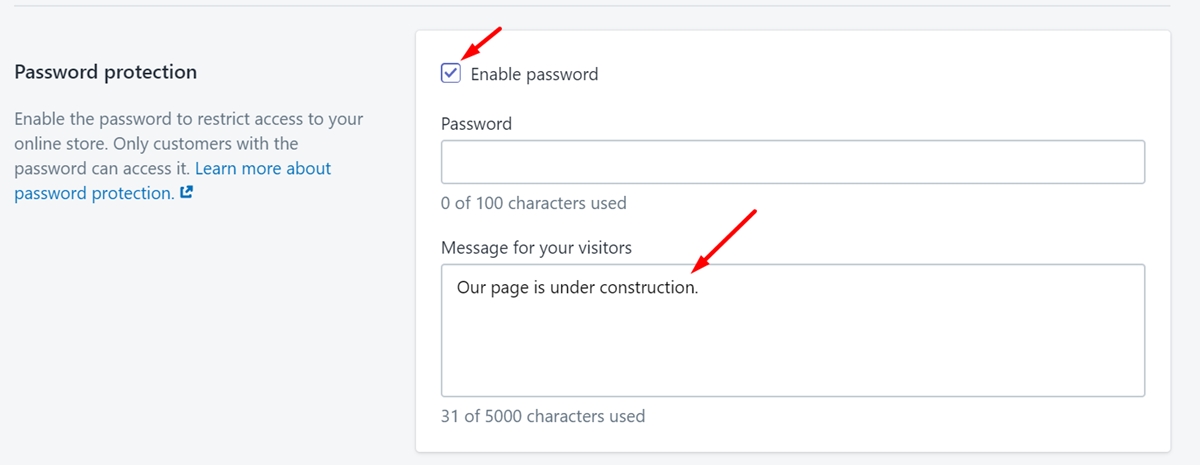The width and height of the screenshot is (1200, 465).
Task: Click the external link icon
Action: pyautogui.click(x=186, y=193)
